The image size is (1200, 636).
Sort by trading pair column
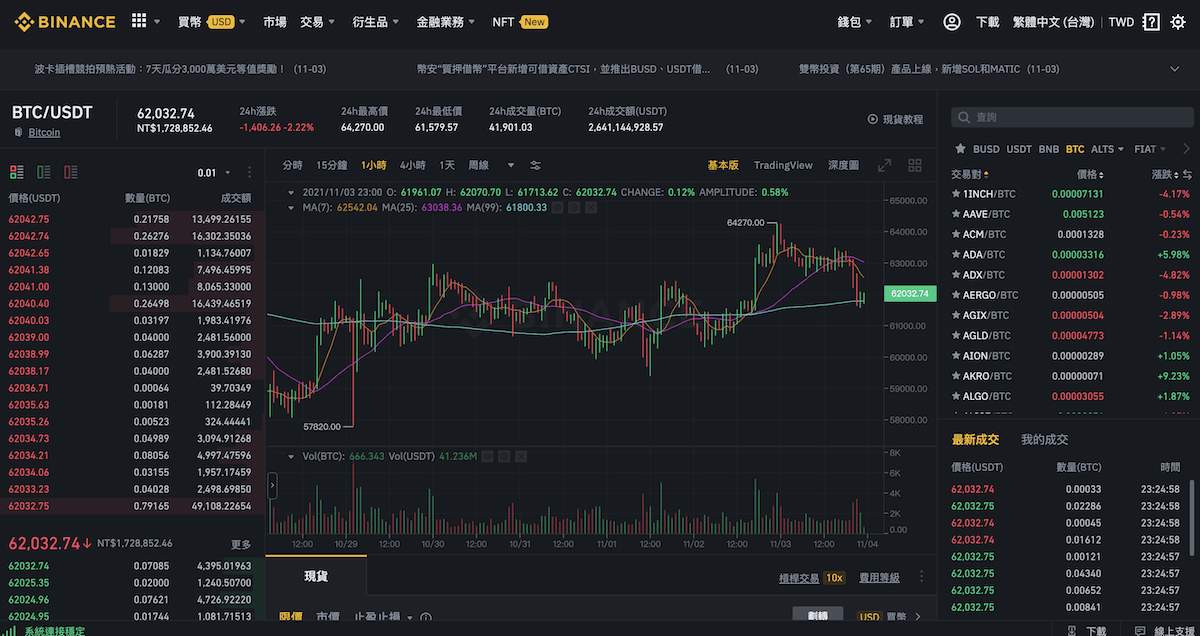click(969, 174)
